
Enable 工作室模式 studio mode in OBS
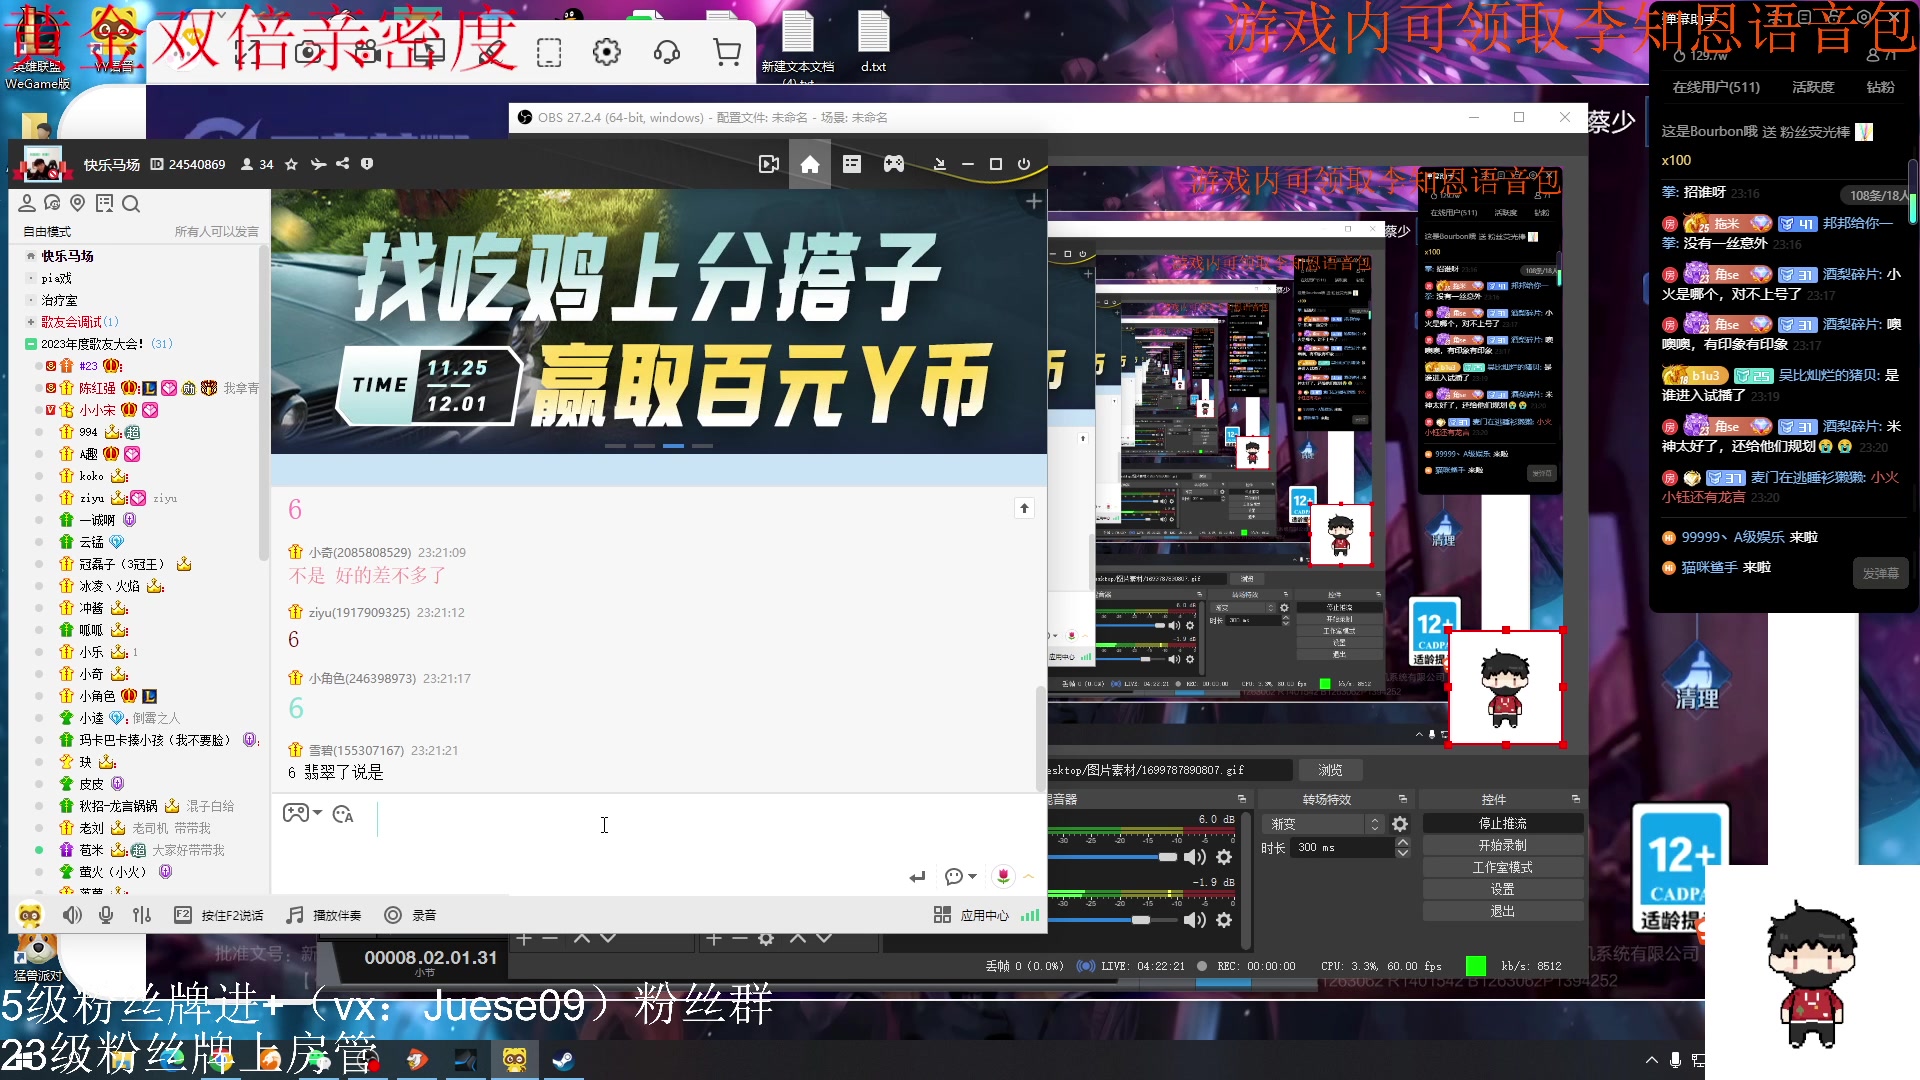[1501, 866]
